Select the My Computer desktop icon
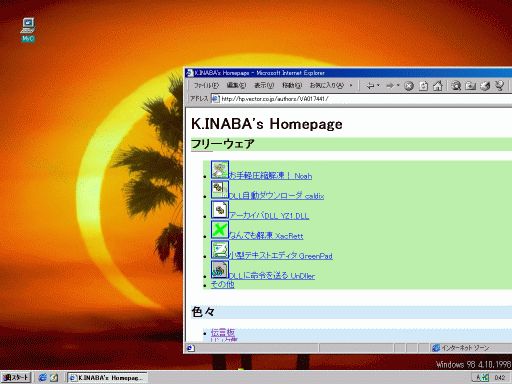512x384 pixels. tap(28, 30)
